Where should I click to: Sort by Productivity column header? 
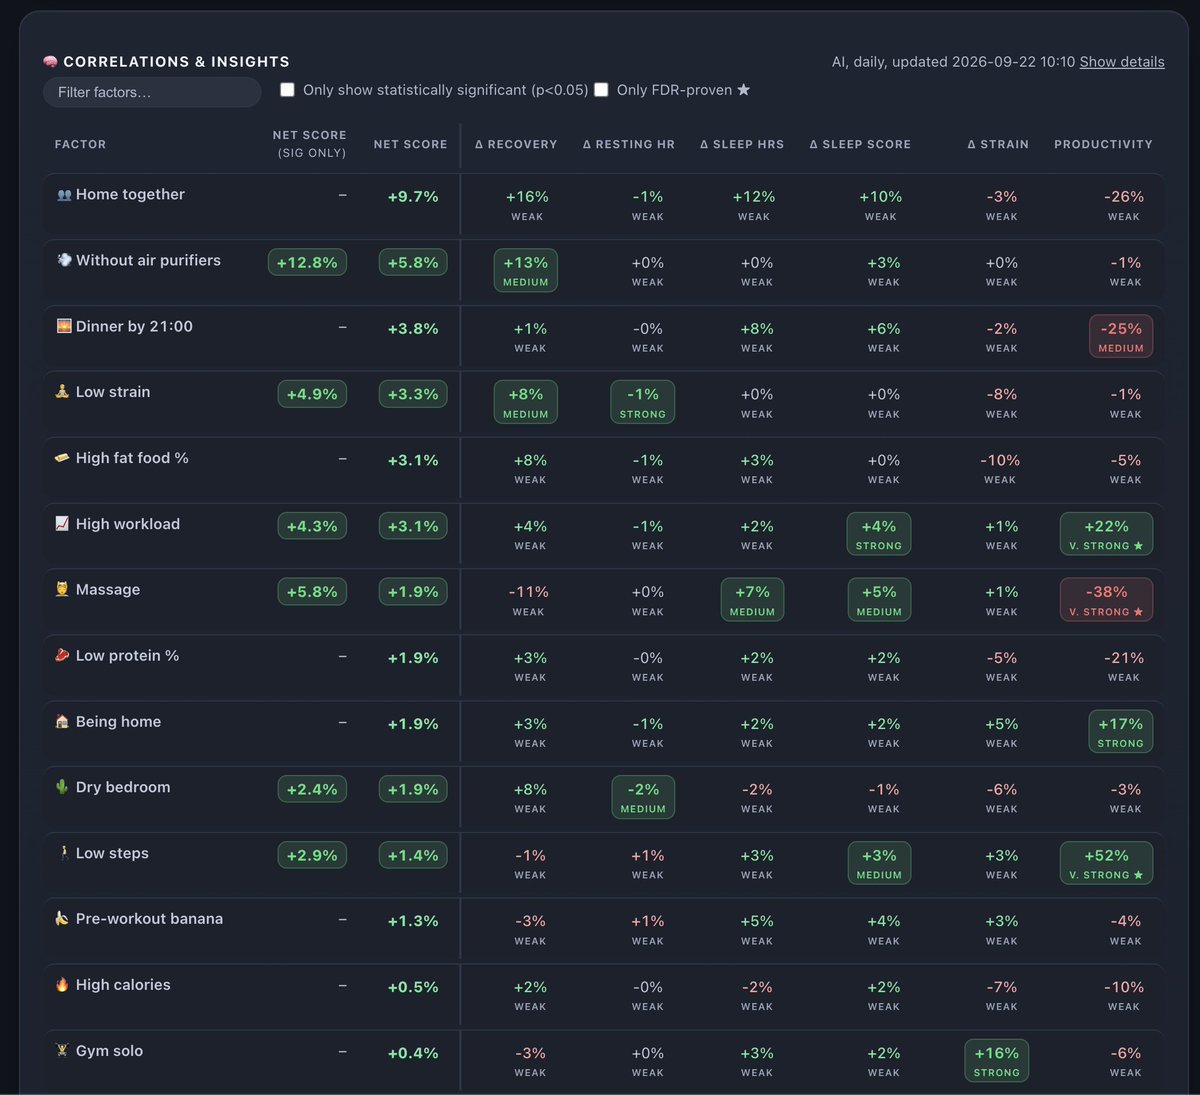click(1103, 144)
